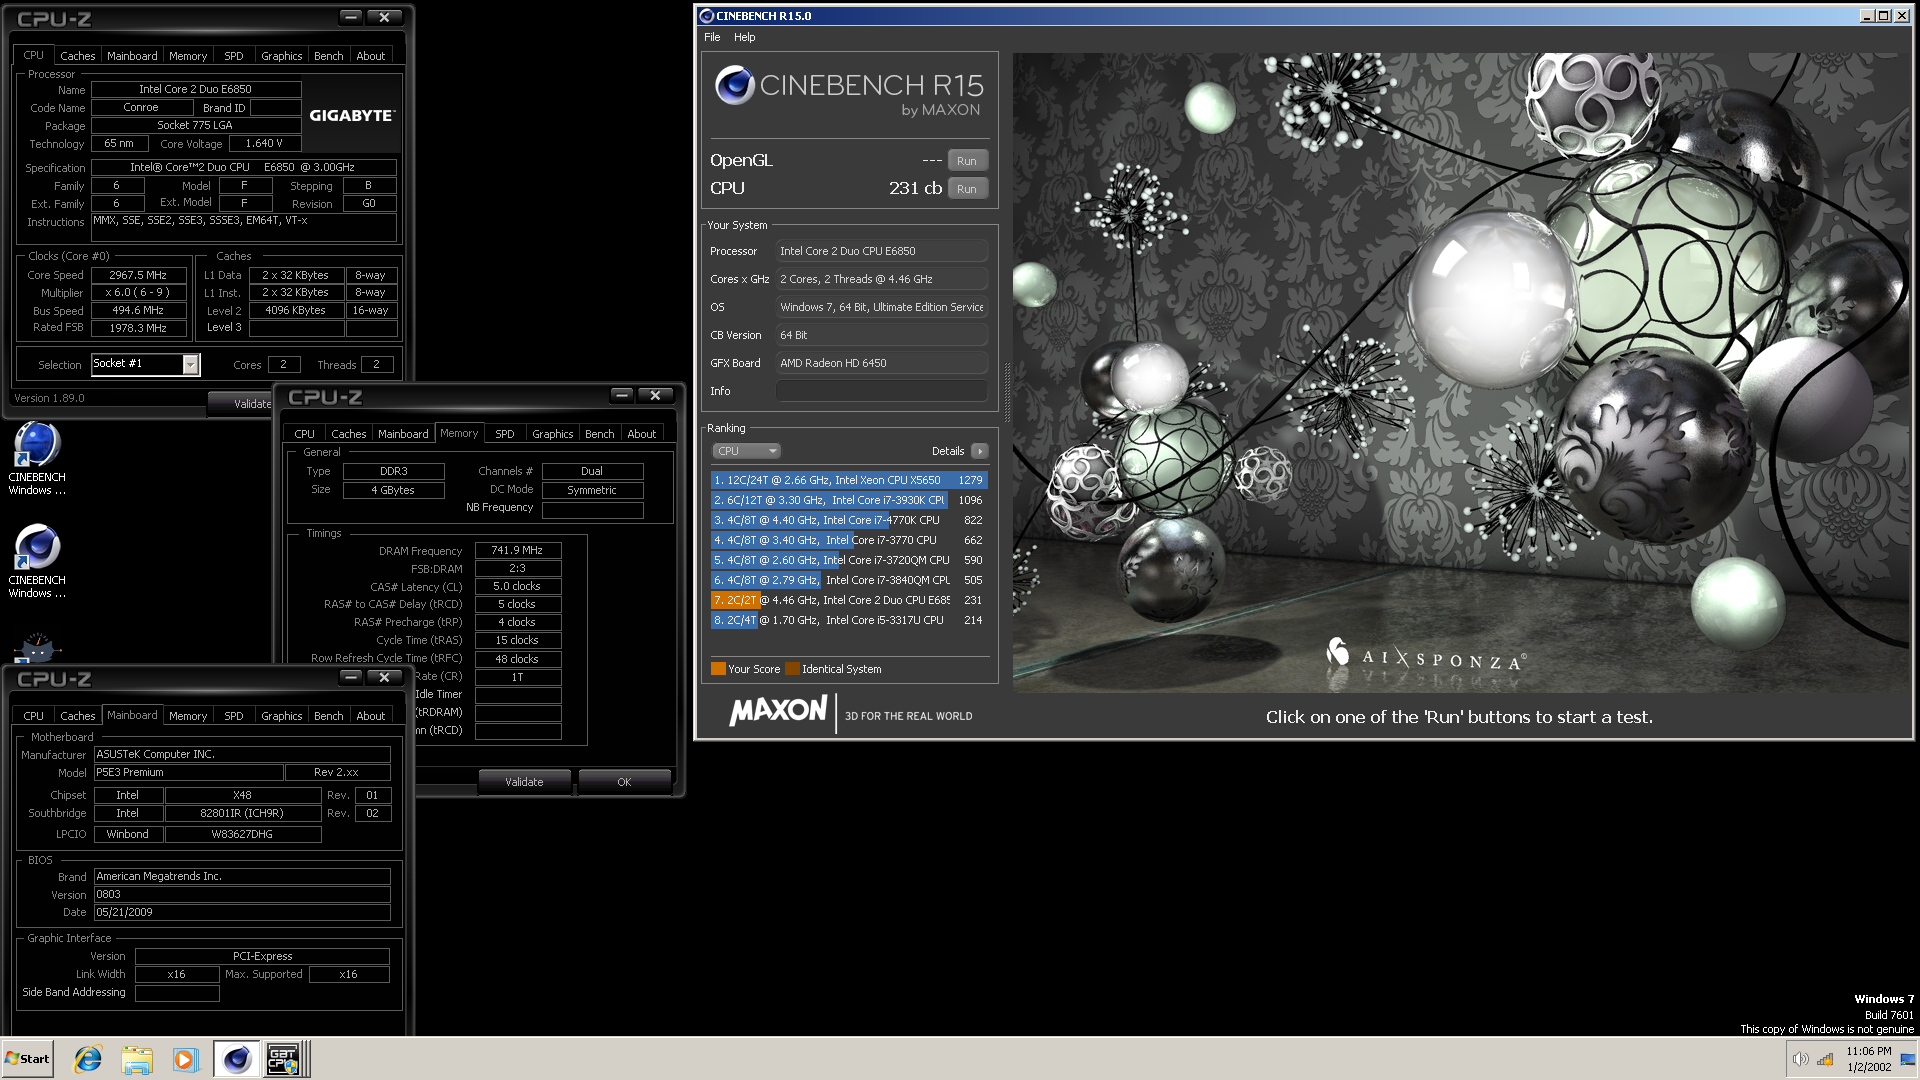Open Graphics tab in top CPU-Z window
The width and height of the screenshot is (1920, 1080).
click(x=281, y=56)
